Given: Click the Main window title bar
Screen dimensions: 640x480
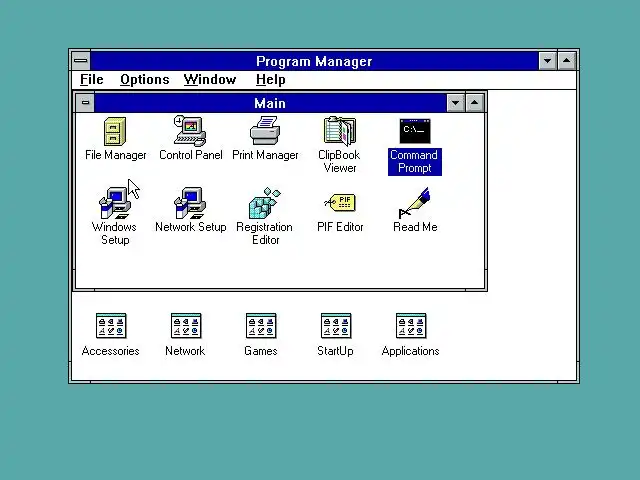Looking at the screenshot, I should [x=270, y=103].
